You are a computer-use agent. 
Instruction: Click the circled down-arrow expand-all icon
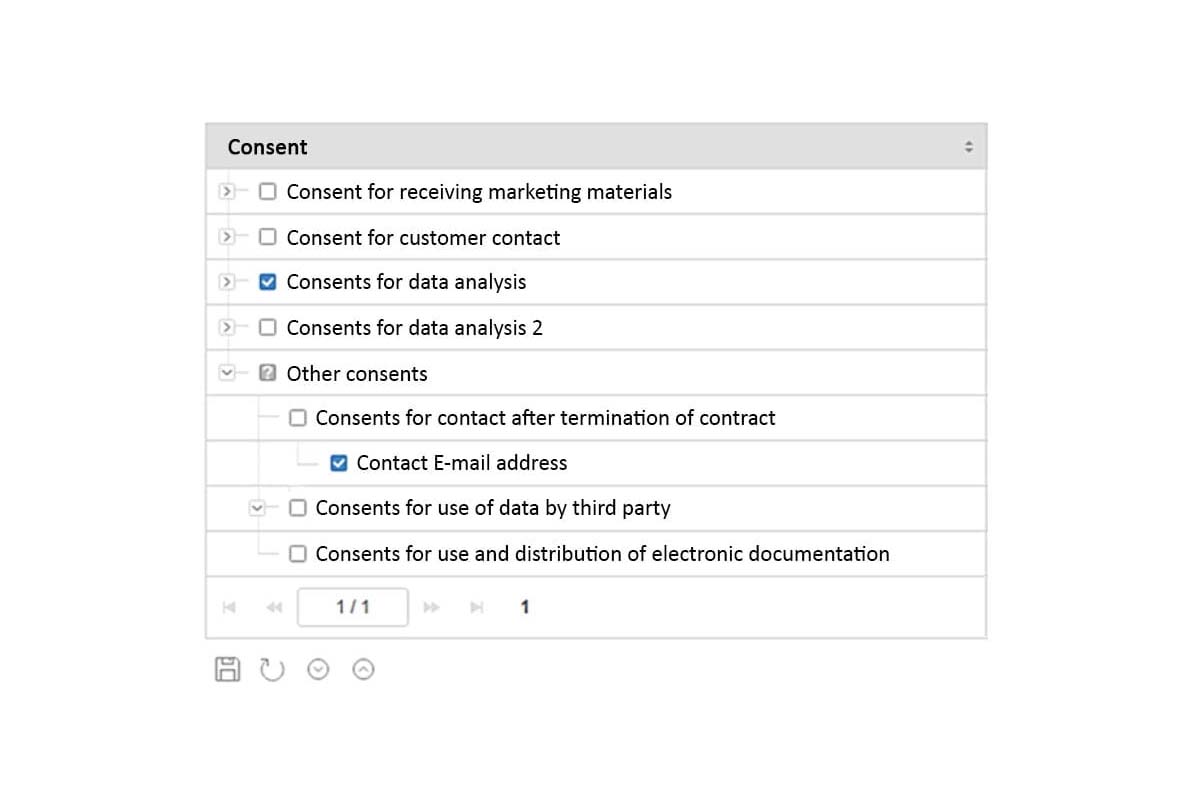[318, 669]
